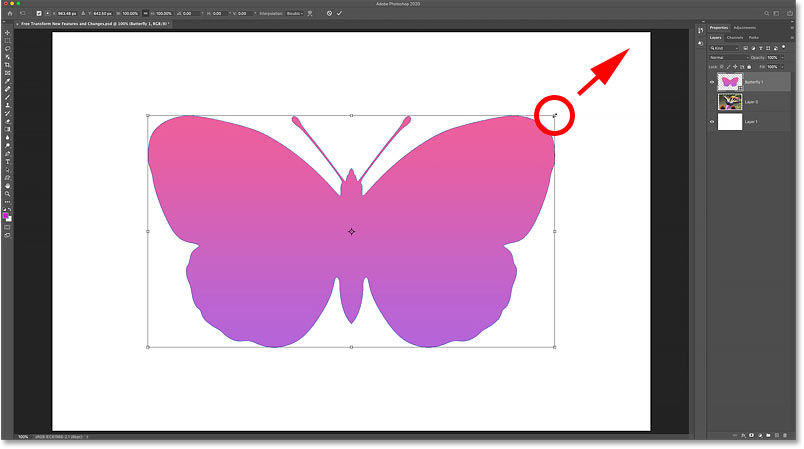Image resolution: width=804 pixels, height=449 pixels.
Task: Select the Shape tool
Action: (8, 178)
